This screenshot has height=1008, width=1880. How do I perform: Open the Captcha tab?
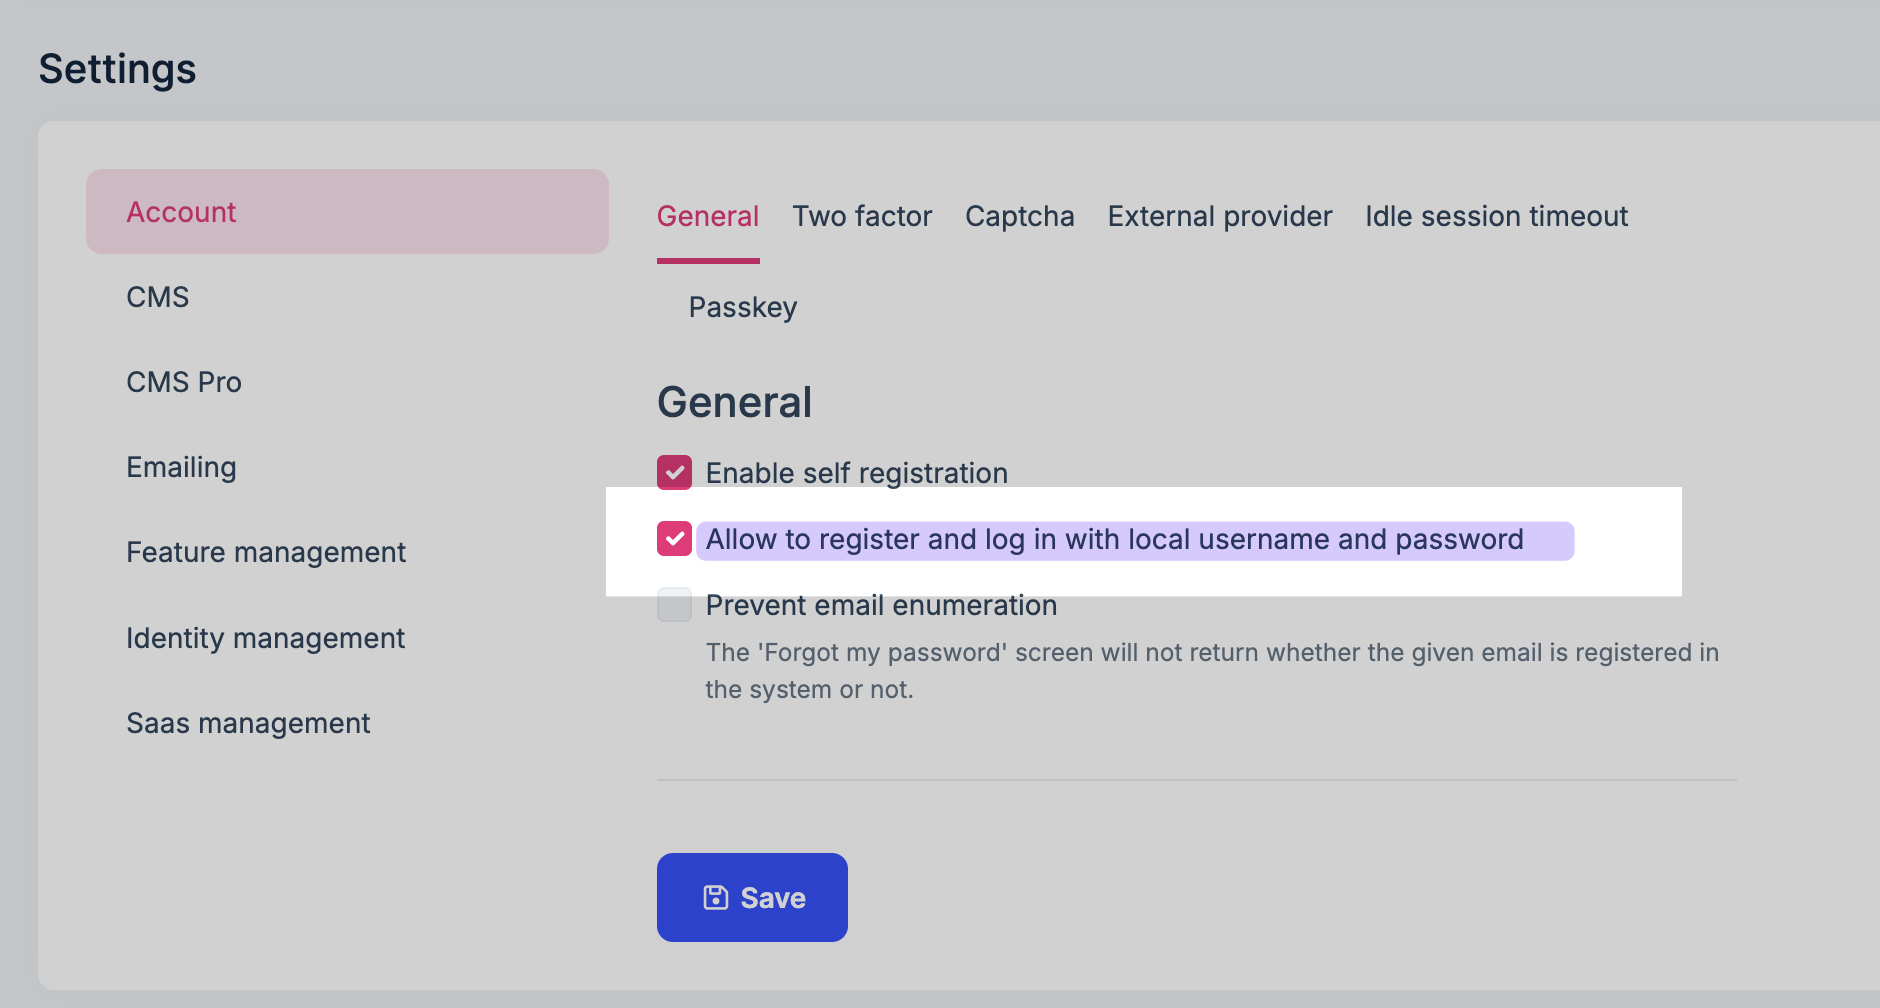coord(1019,217)
